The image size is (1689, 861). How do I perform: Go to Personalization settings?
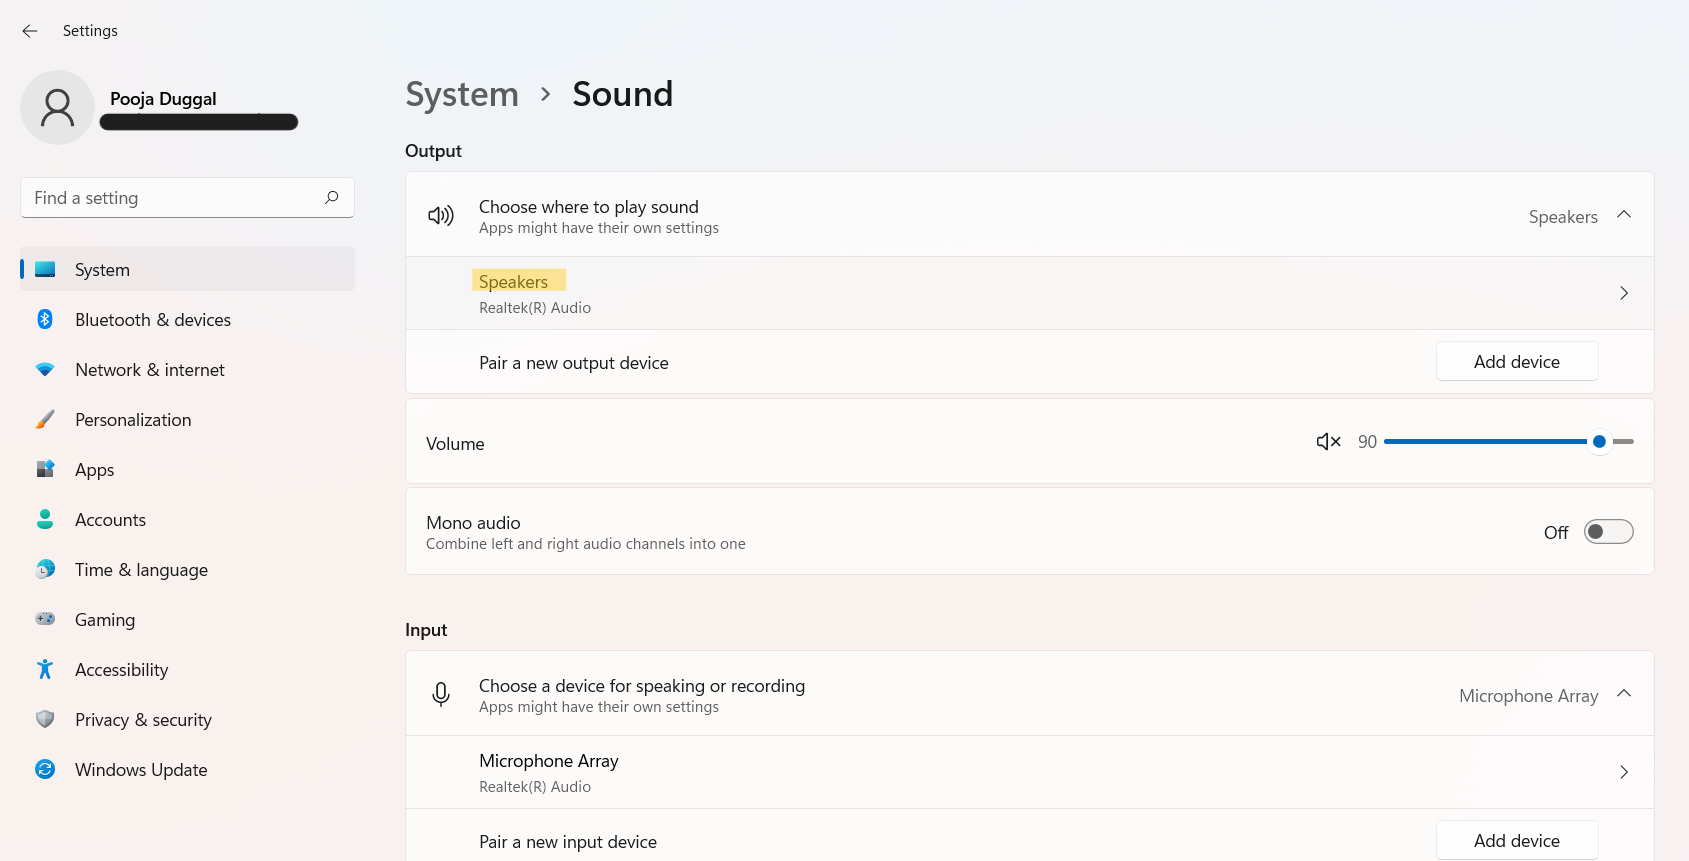133,420
